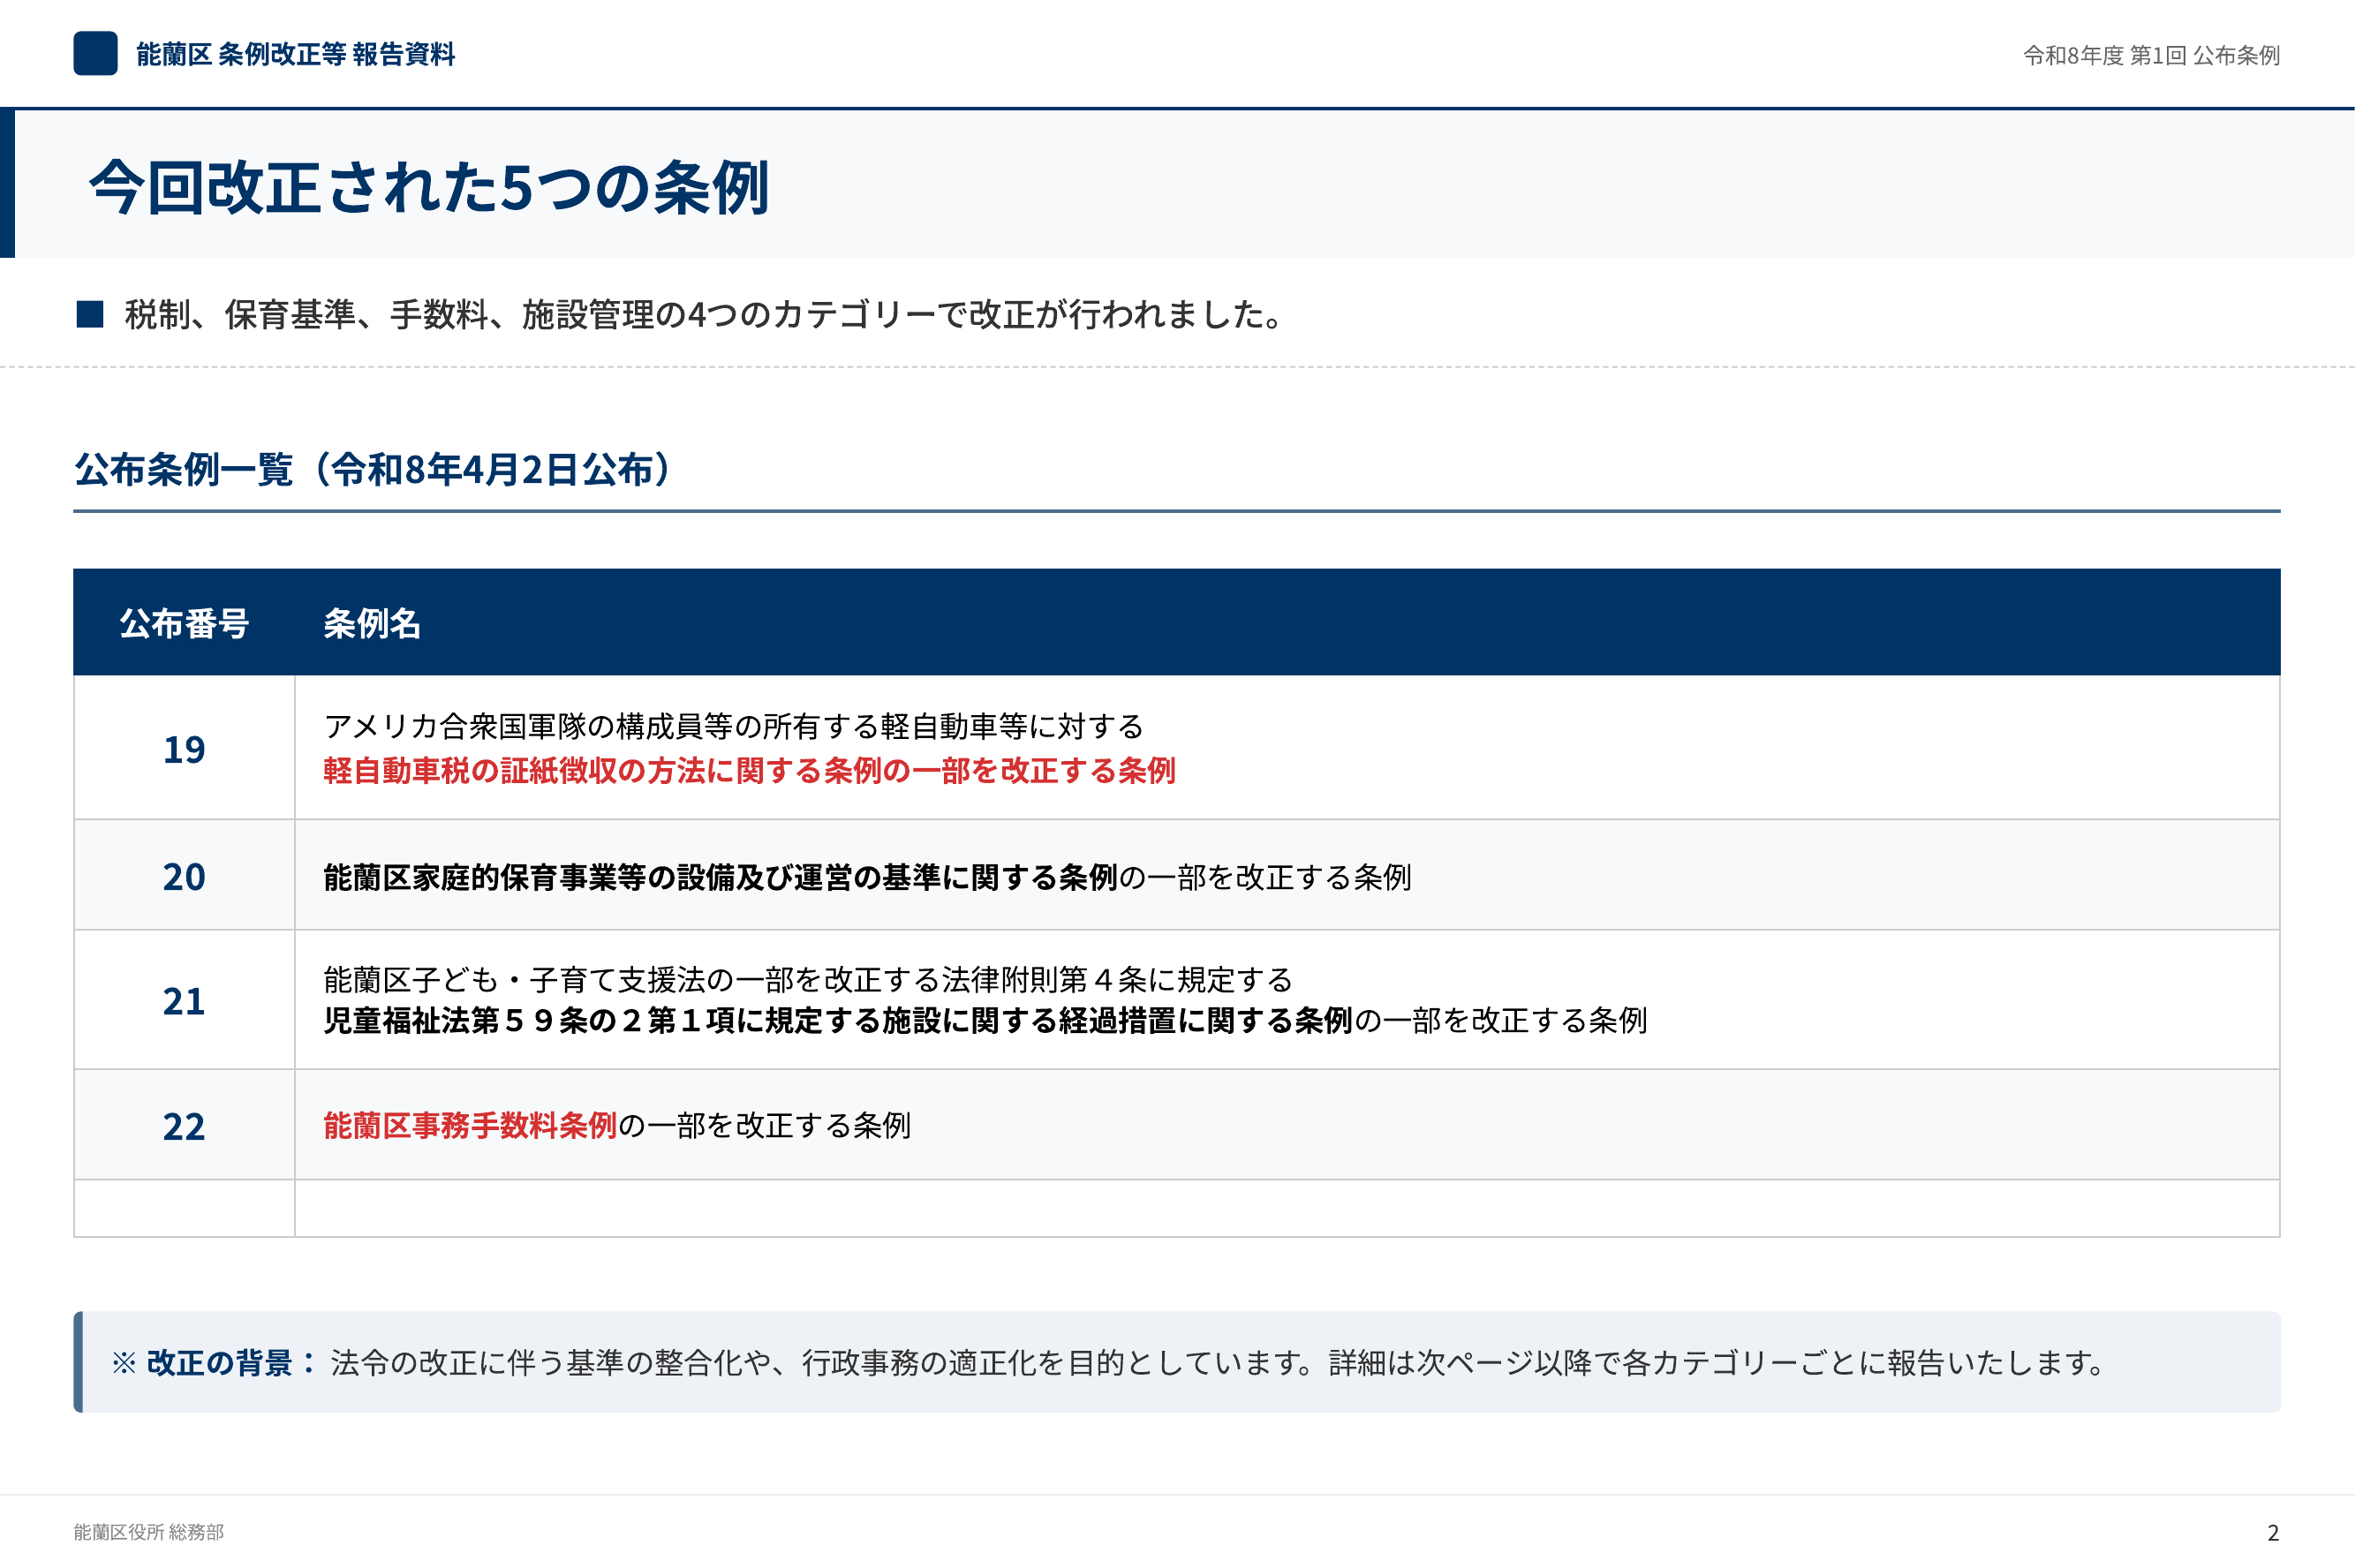Click the 公布番号 column header

click(184, 623)
